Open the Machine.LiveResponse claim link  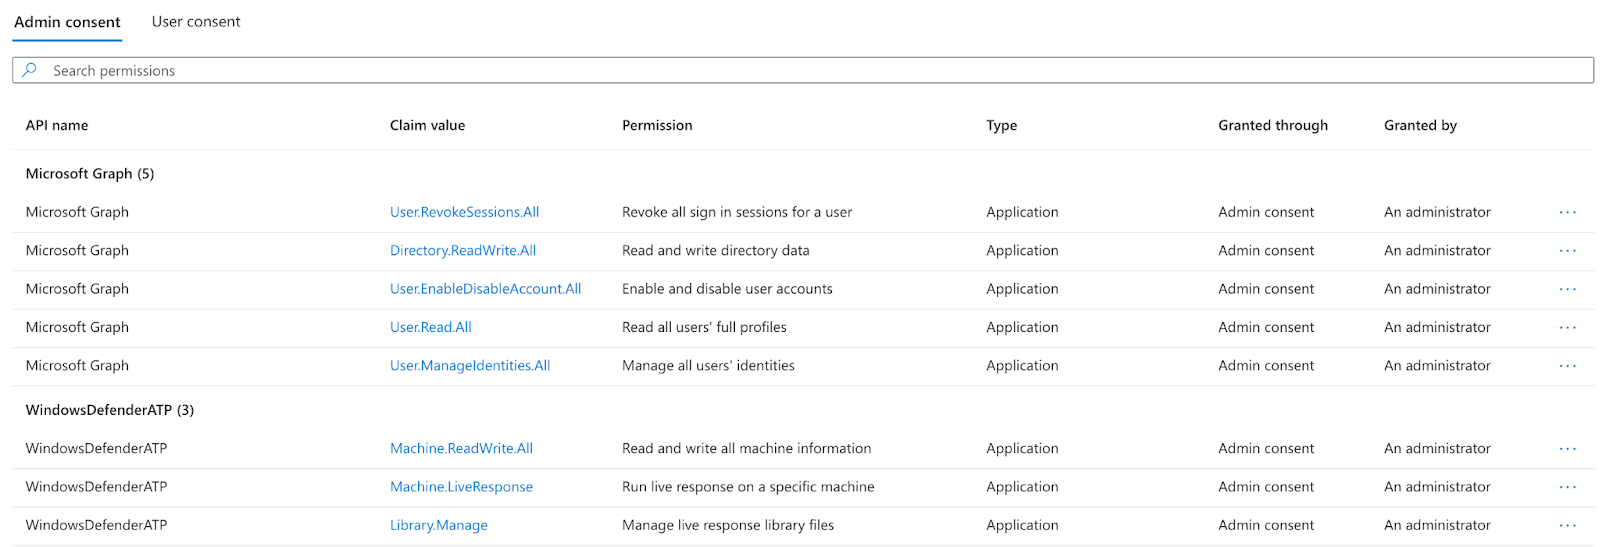tap(461, 487)
